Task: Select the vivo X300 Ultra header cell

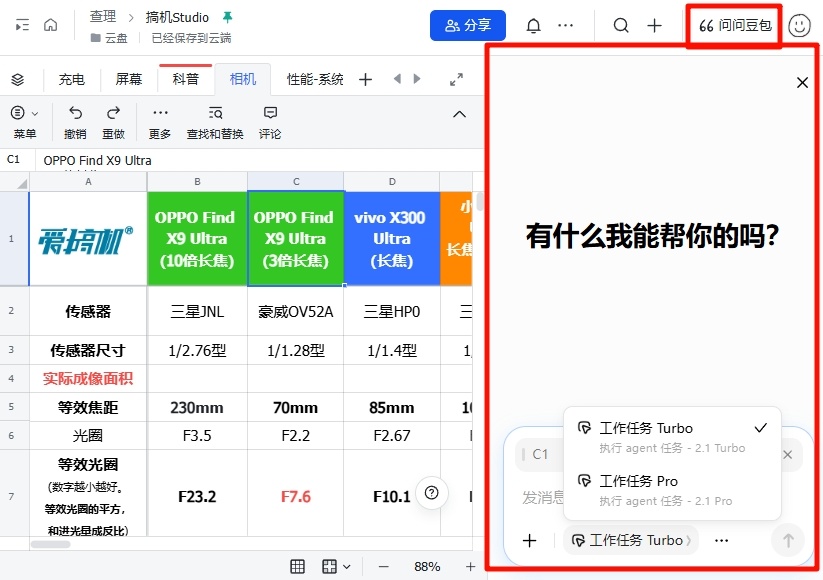Action: click(x=392, y=239)
